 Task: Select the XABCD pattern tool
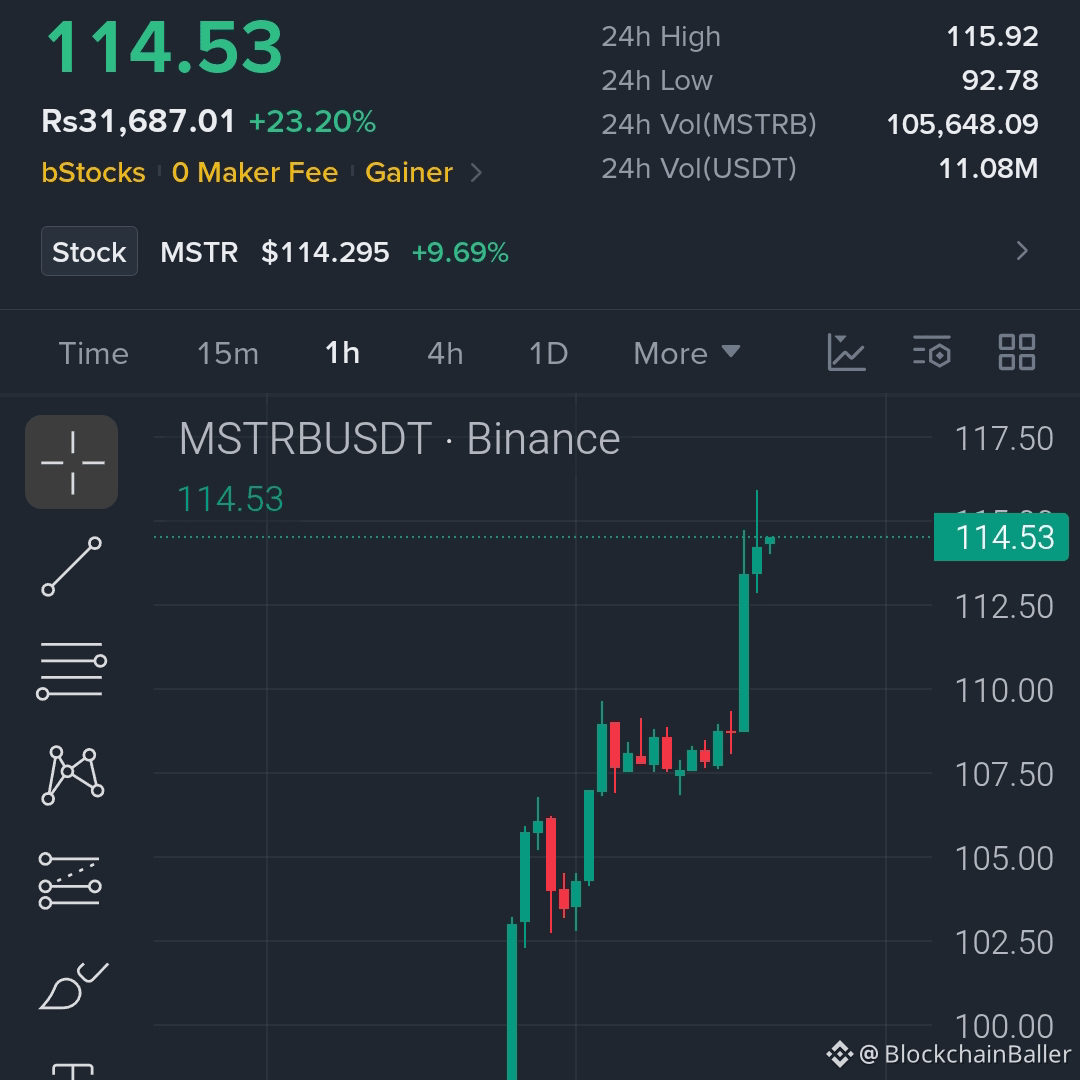point(72,776)
